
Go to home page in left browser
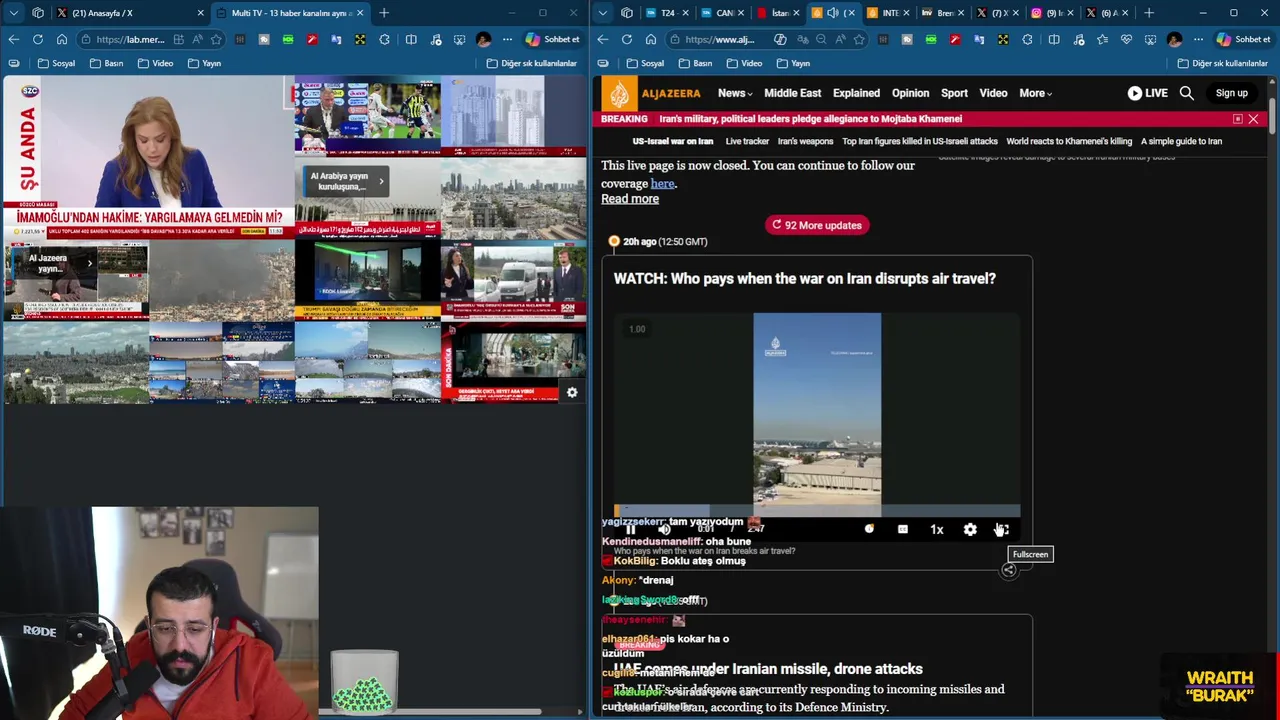pos(61,39)
